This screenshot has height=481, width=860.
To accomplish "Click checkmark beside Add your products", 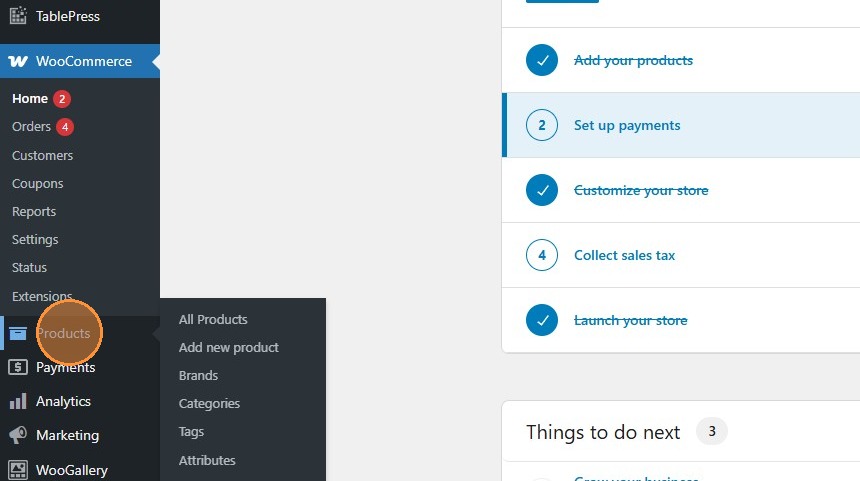I will [542, 60].
